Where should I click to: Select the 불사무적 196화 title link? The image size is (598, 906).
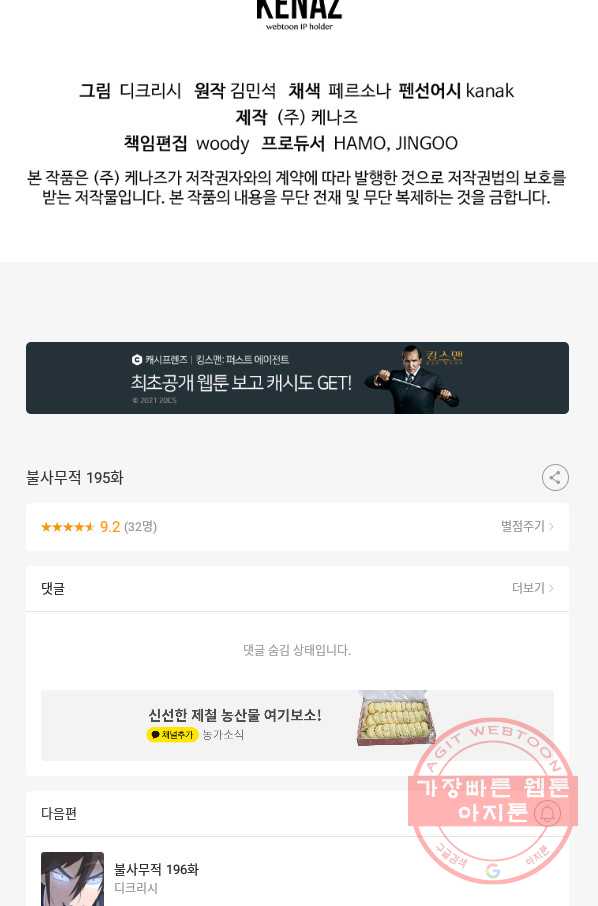point(157,870)
